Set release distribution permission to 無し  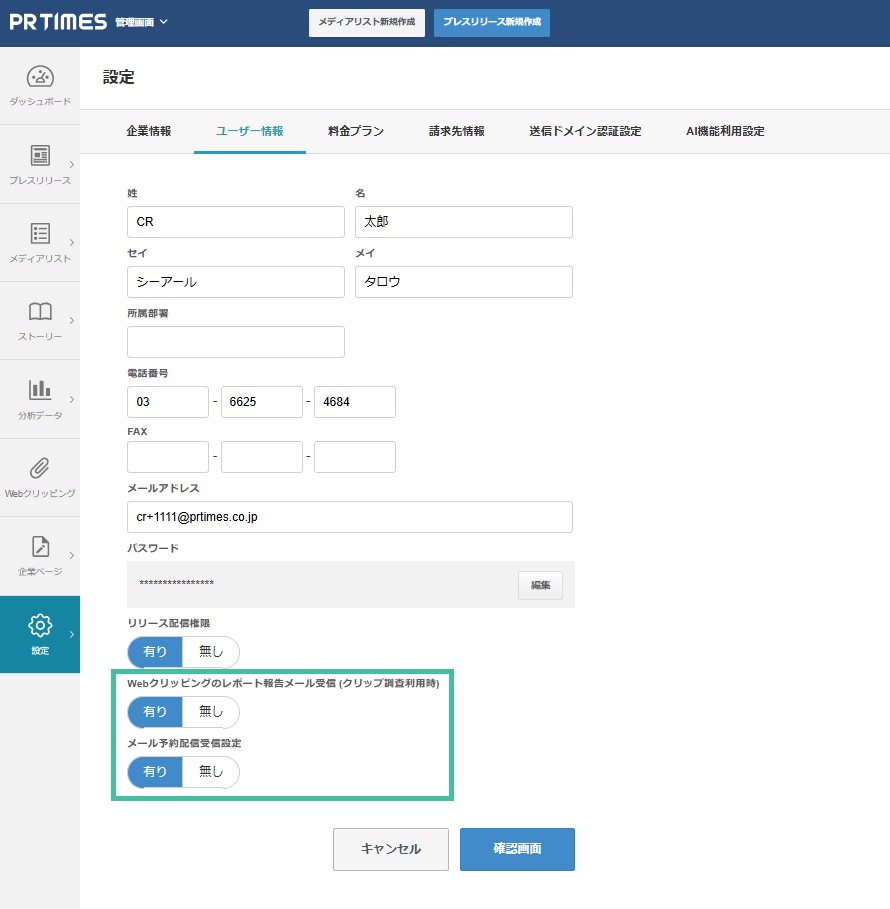[211, 652]
